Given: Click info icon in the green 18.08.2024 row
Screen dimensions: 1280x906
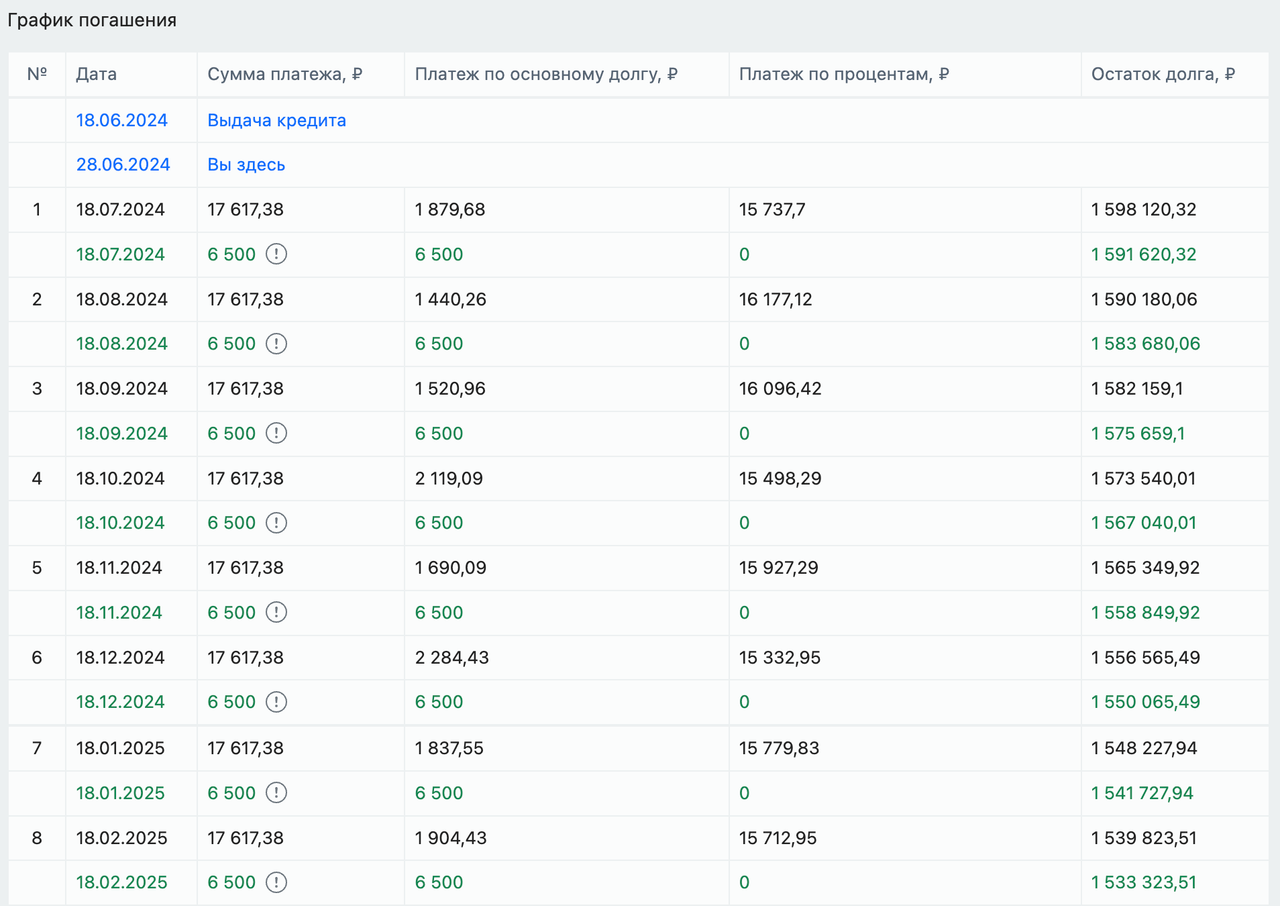Looking at the screenshot, I should point(277,344).
